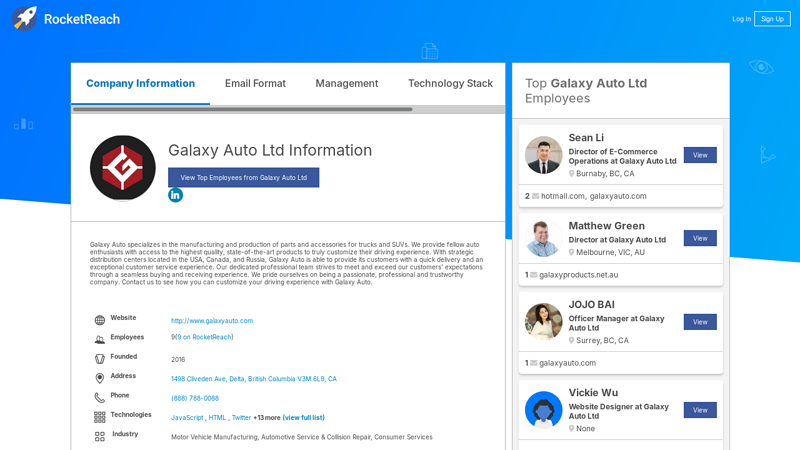The width and height of the screenshot is (800, 450).
Task: Open the 1498 Cliveden Ave address link
Action: [254, 379]
